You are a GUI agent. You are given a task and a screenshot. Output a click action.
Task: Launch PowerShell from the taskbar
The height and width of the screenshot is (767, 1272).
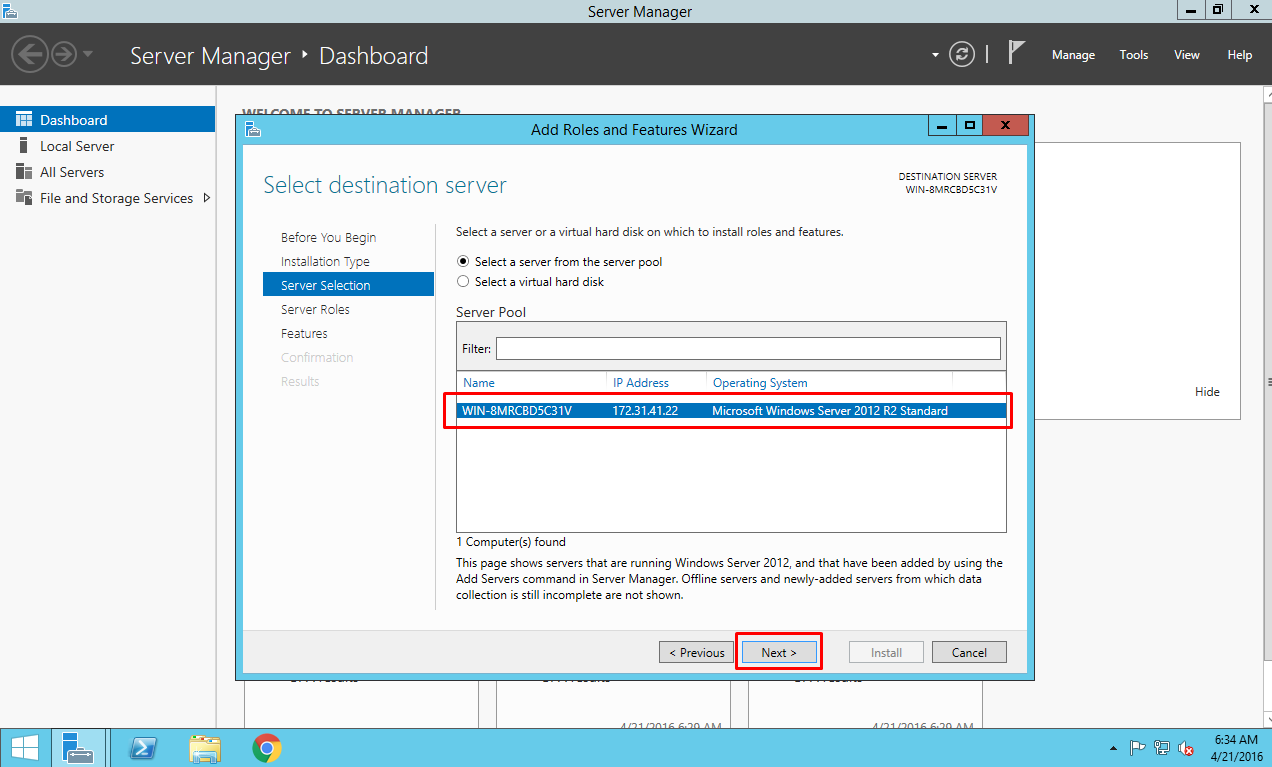point(143,748)
